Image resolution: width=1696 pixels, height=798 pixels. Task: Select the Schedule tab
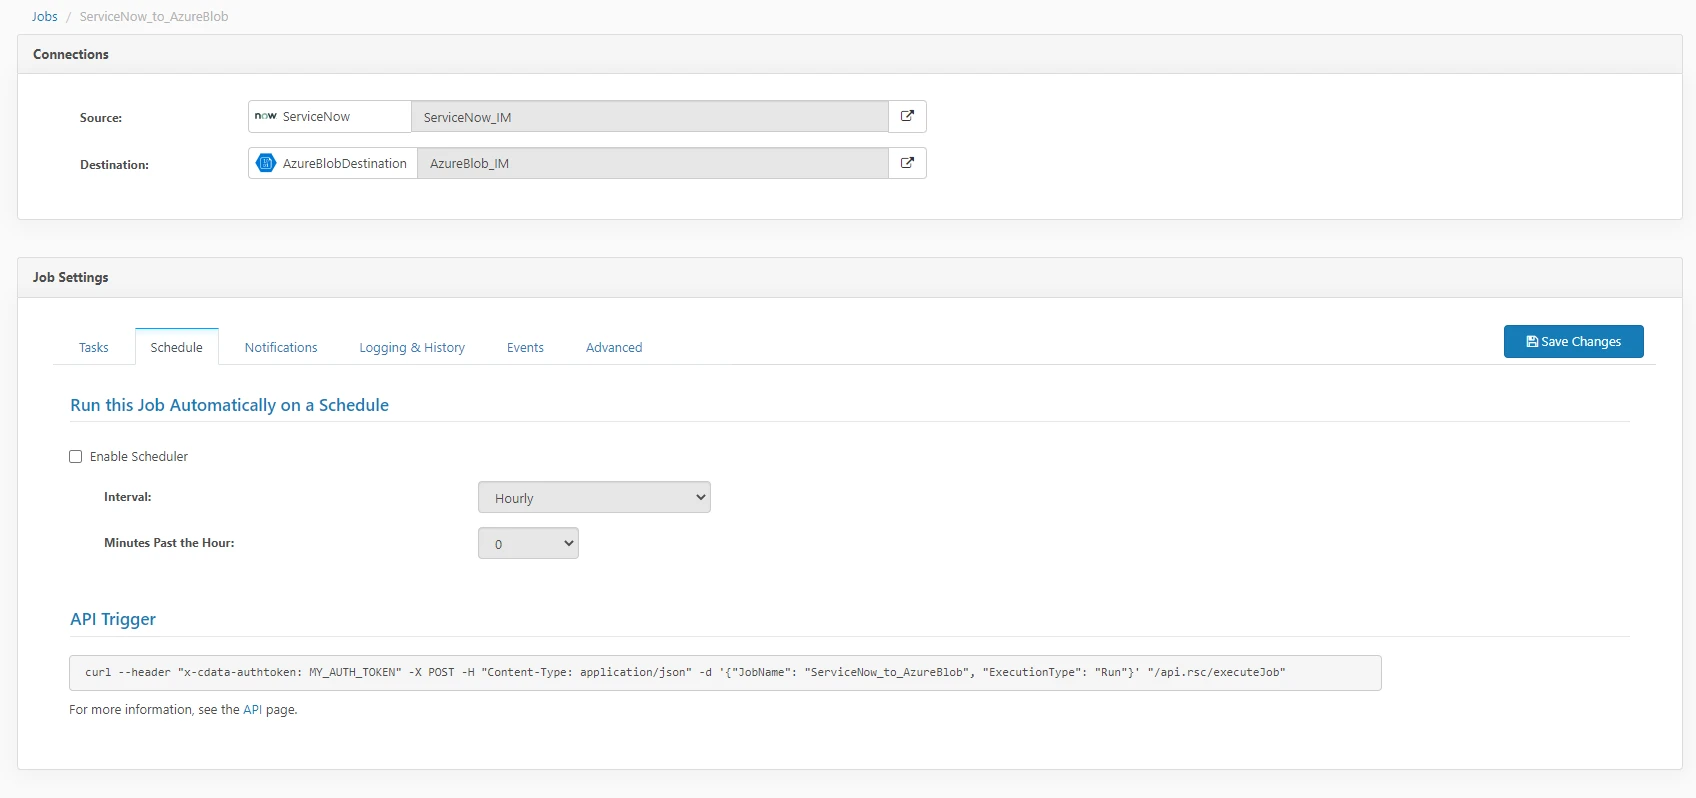[x=177, y=347]
